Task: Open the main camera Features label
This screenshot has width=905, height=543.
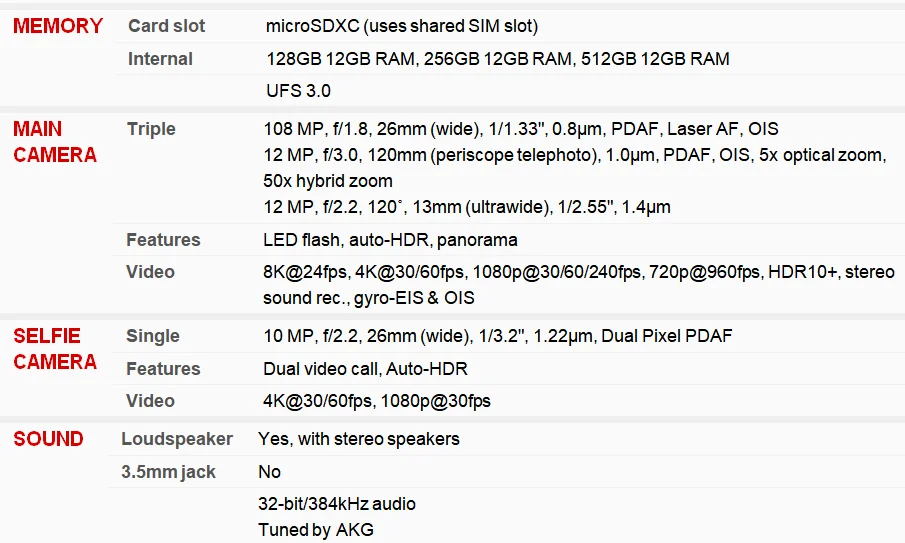Action: tap(163, 239)
